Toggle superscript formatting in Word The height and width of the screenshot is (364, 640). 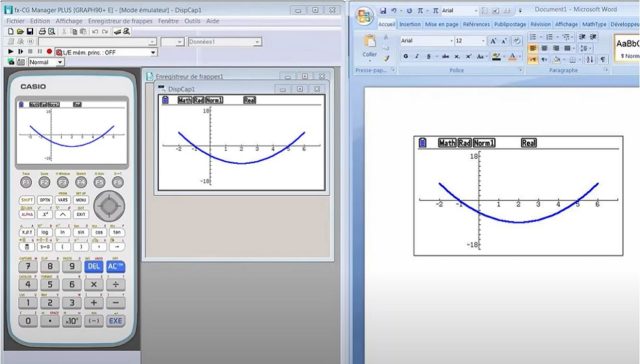coord(469,56)
